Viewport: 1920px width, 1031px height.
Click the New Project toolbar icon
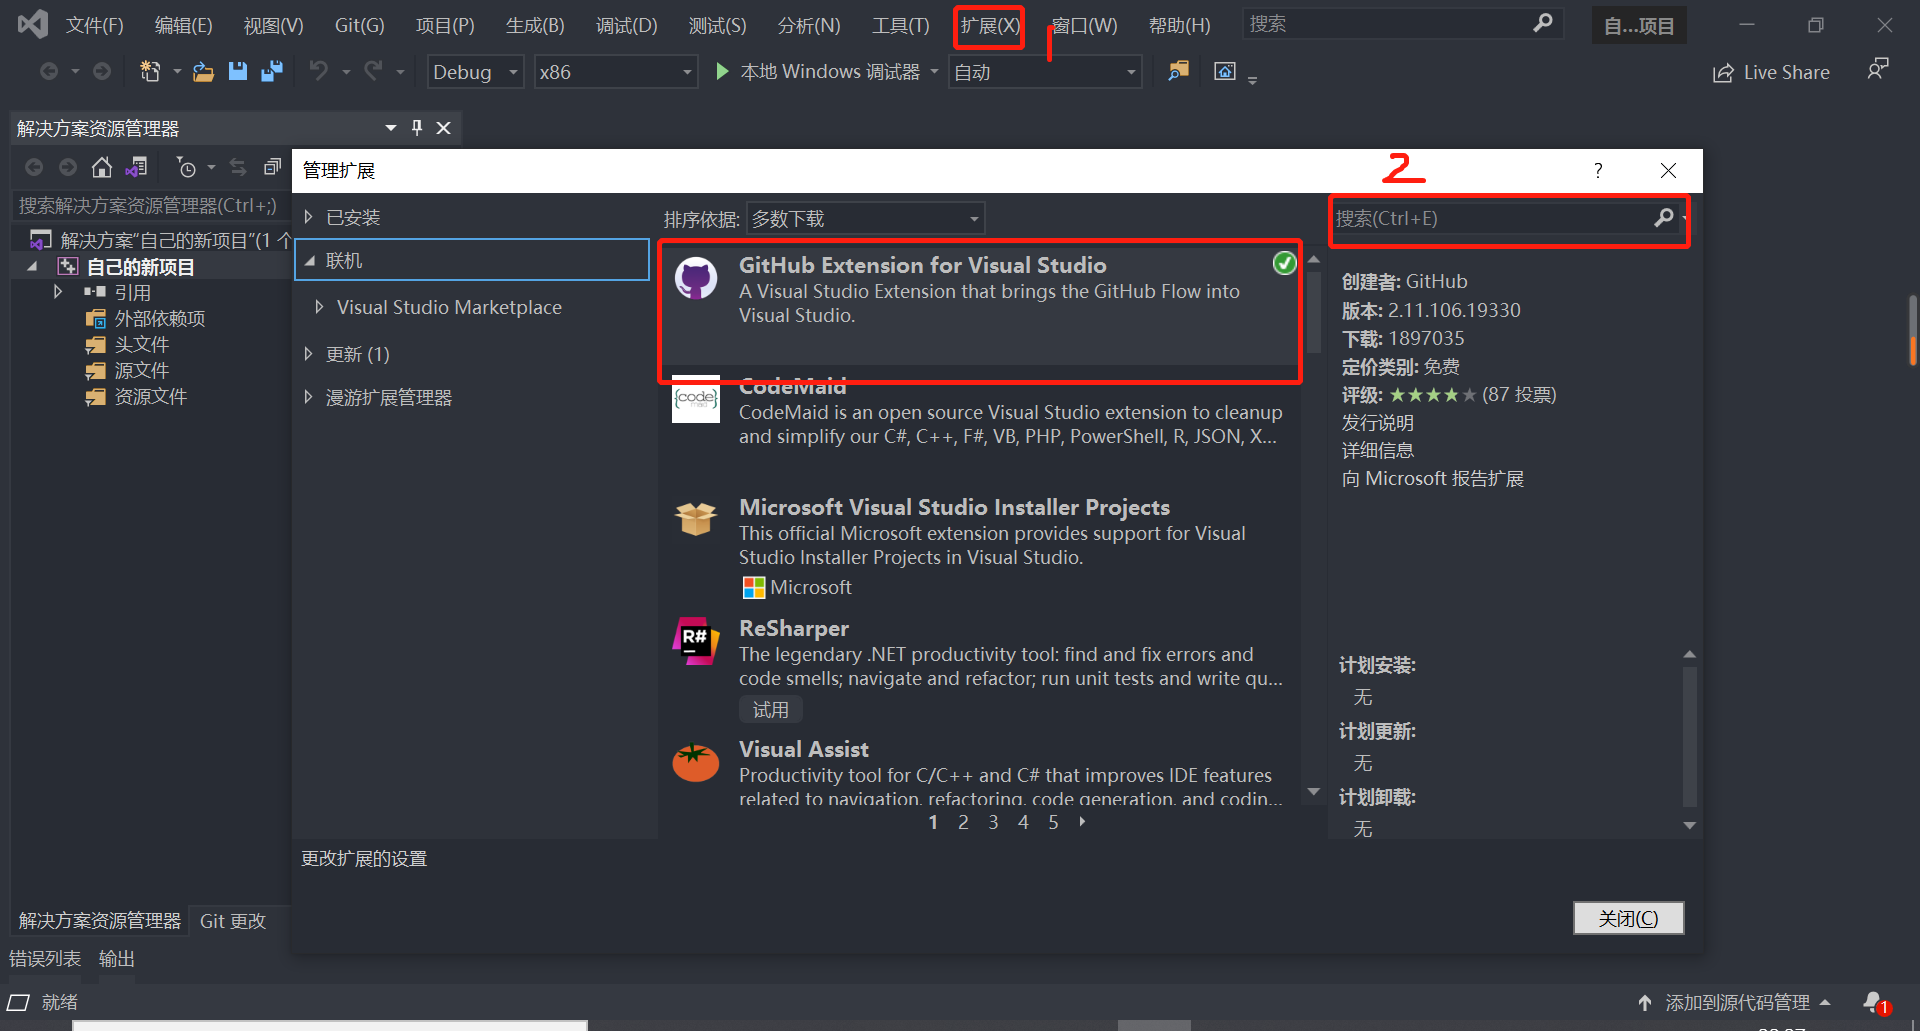click(x=150, y=71)
